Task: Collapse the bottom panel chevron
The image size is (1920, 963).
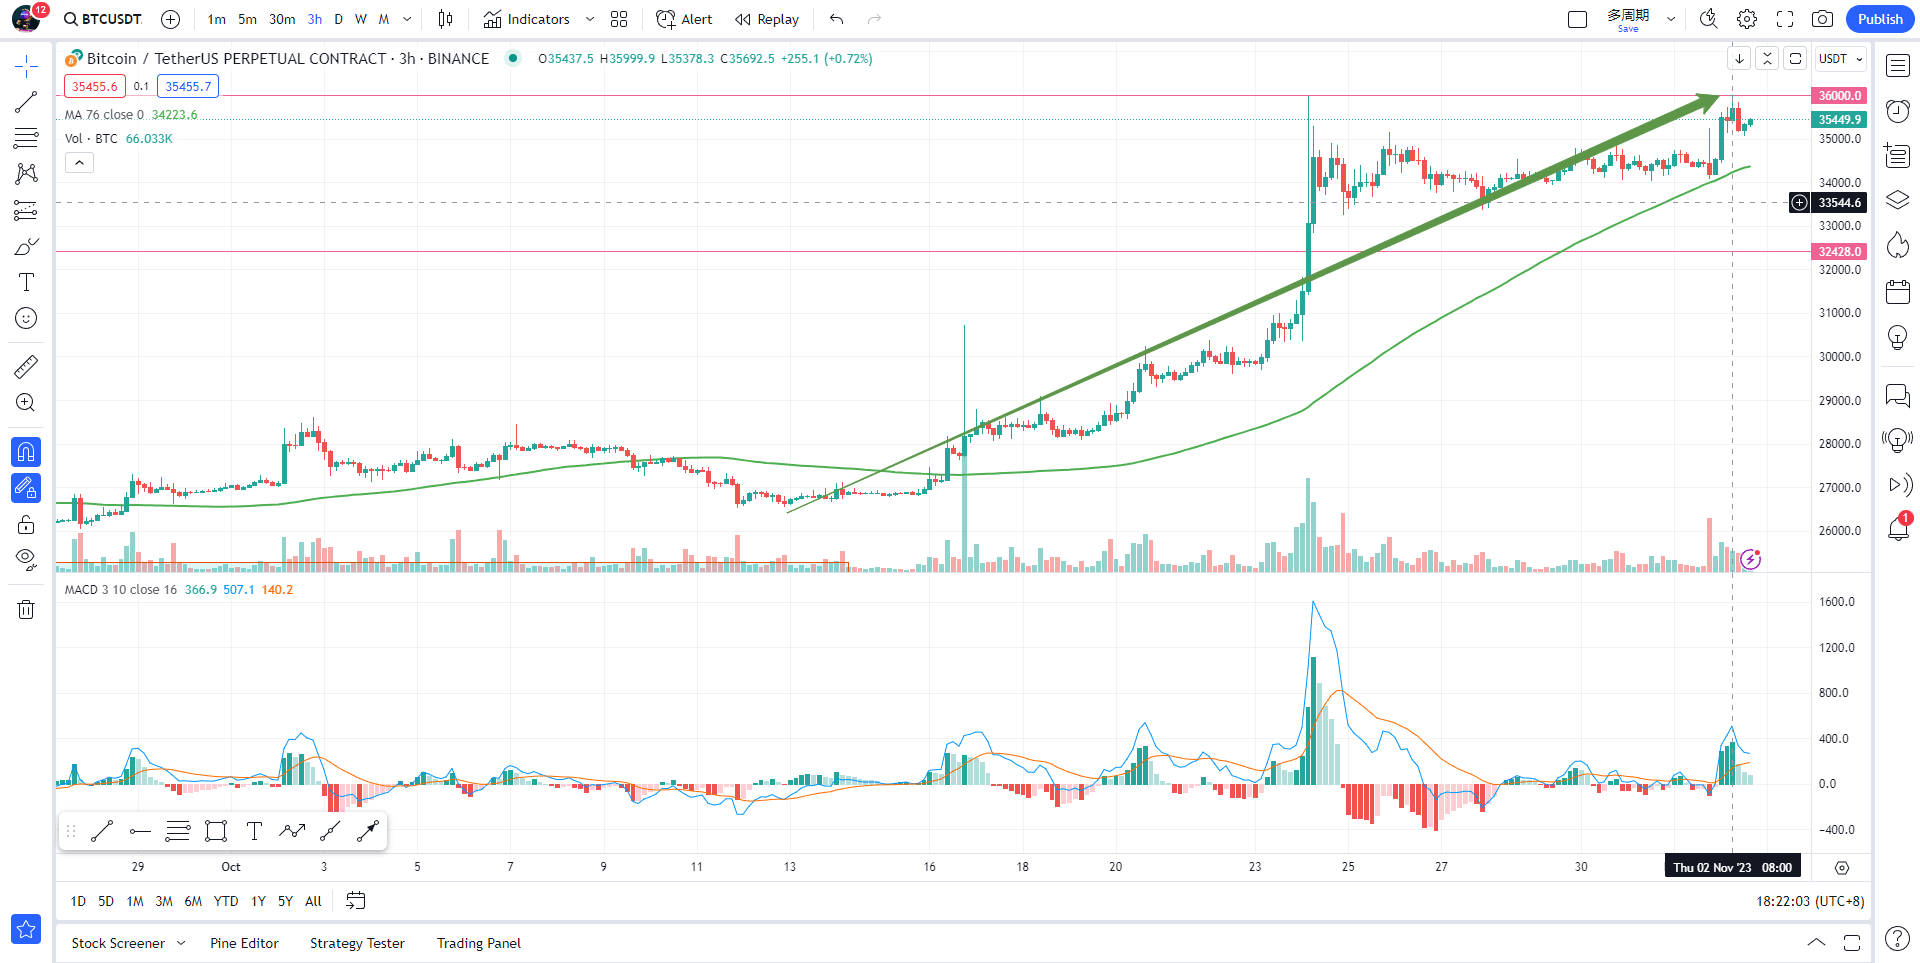Action: point(1816,942)
